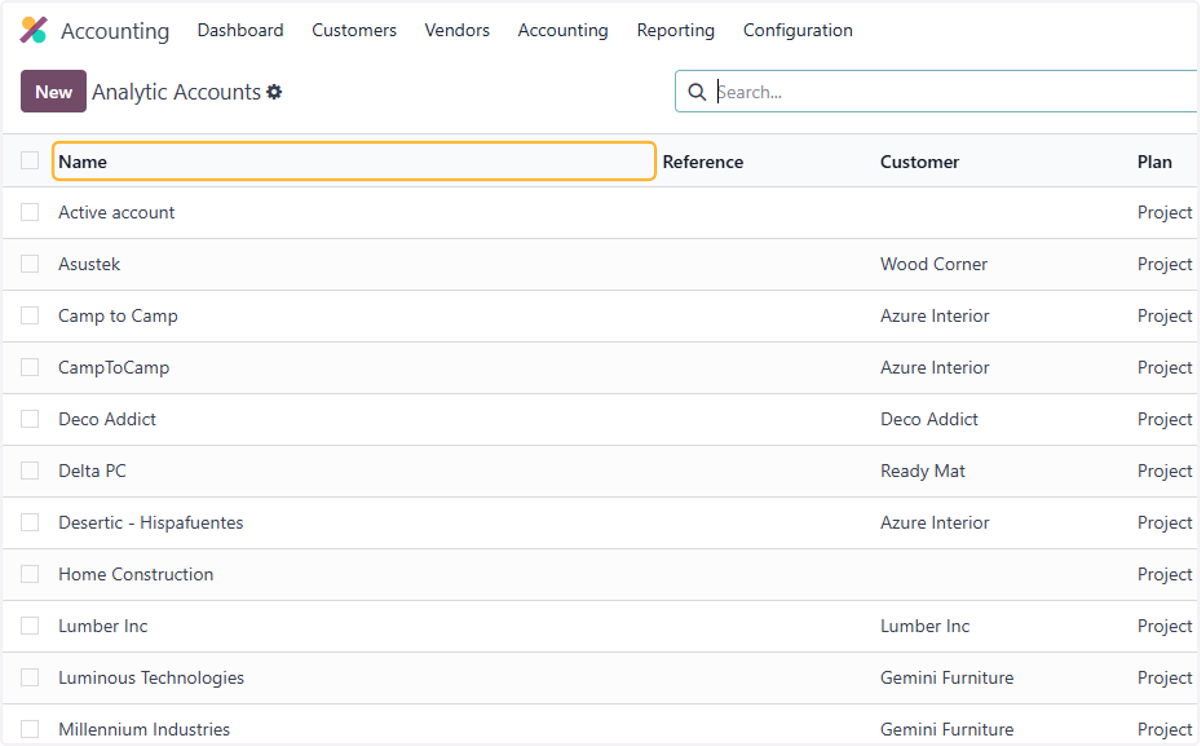Check the box for Deco Addict row
This screenshot has height=746, width=1200.
click(30, 419)
